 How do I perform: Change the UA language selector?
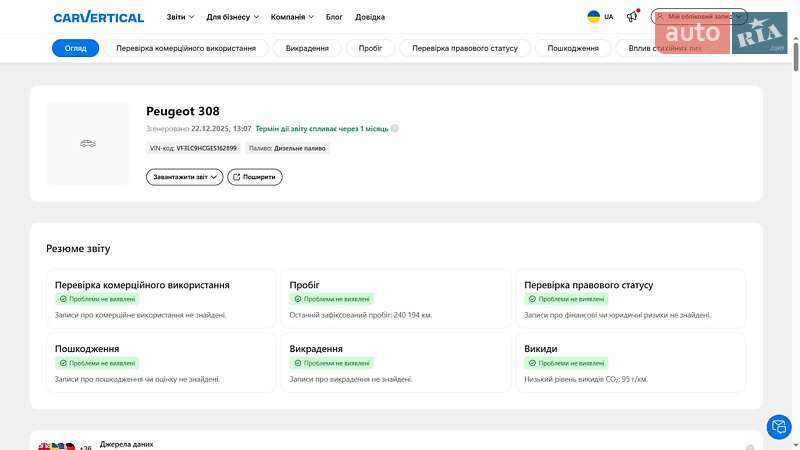pyautogui.click(x=601, y=17)
